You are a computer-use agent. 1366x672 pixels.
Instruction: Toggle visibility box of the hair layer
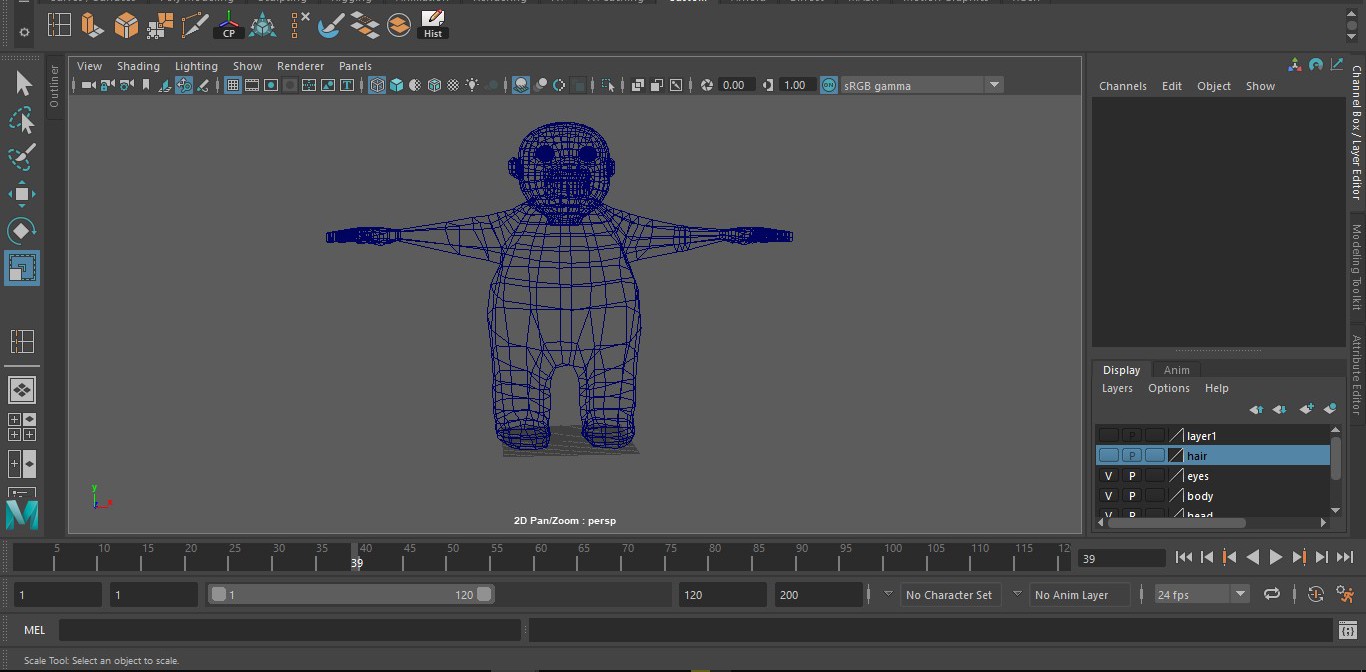click(1108, 456)
